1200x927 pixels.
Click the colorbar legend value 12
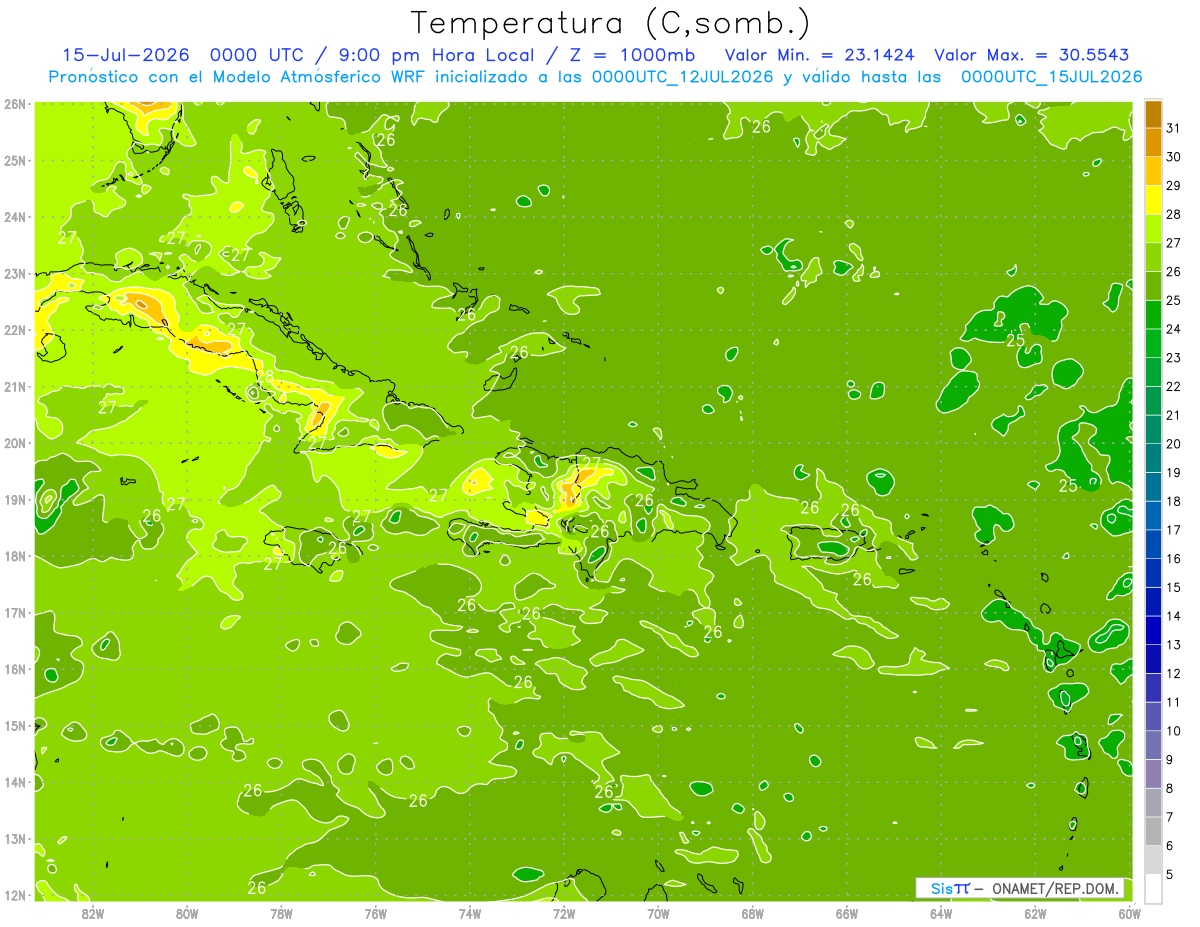click(1174, 673)
